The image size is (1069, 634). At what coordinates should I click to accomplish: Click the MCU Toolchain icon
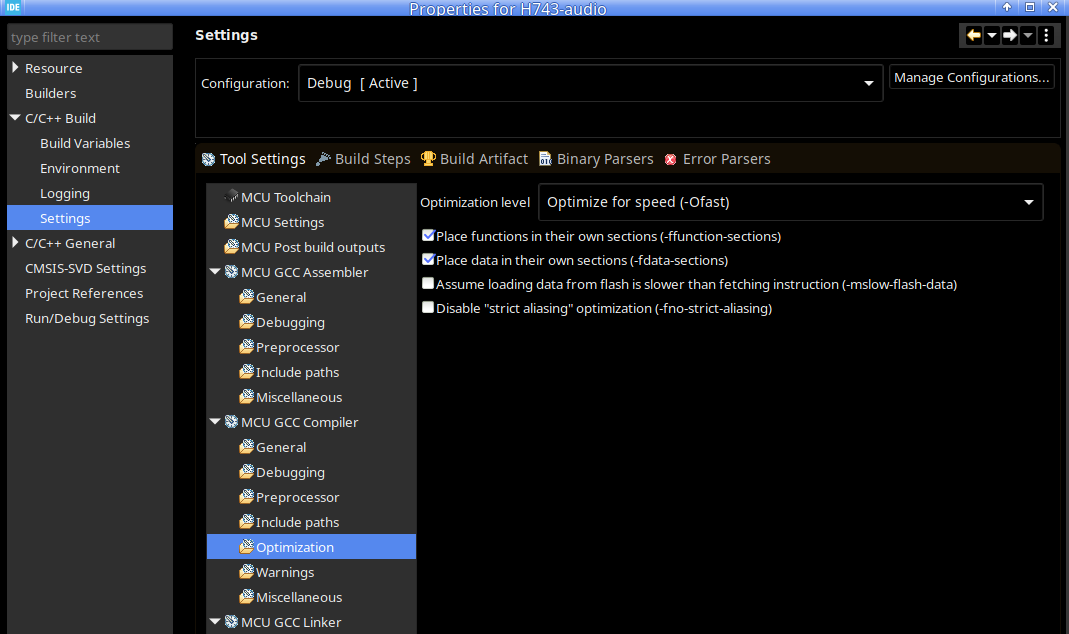tap(231, 197)
